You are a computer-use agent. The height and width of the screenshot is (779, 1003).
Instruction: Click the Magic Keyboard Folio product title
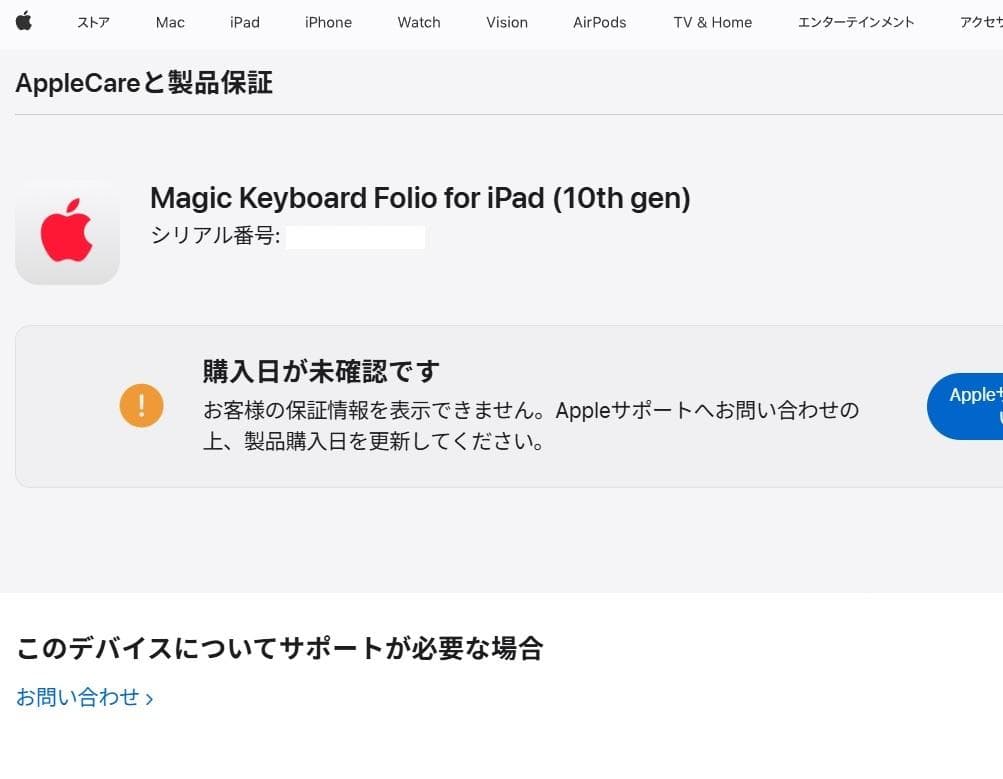[x=420, y=197]
